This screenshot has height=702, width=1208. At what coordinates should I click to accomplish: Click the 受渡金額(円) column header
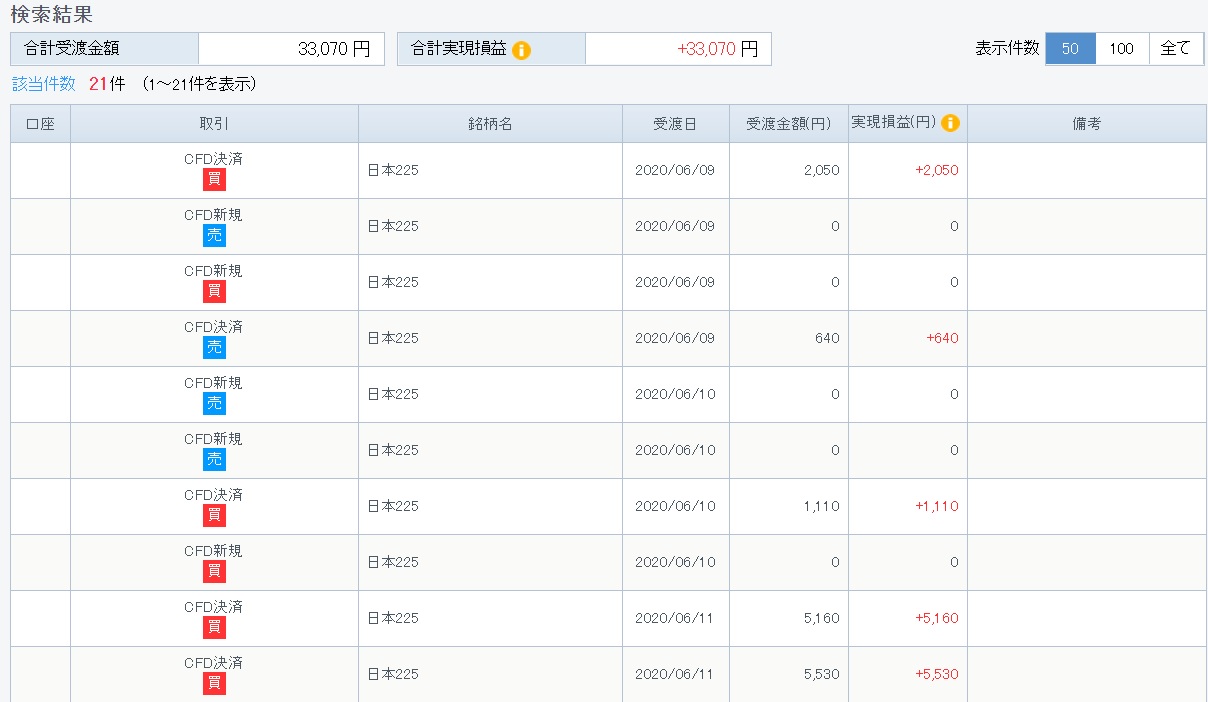[788, 124]
